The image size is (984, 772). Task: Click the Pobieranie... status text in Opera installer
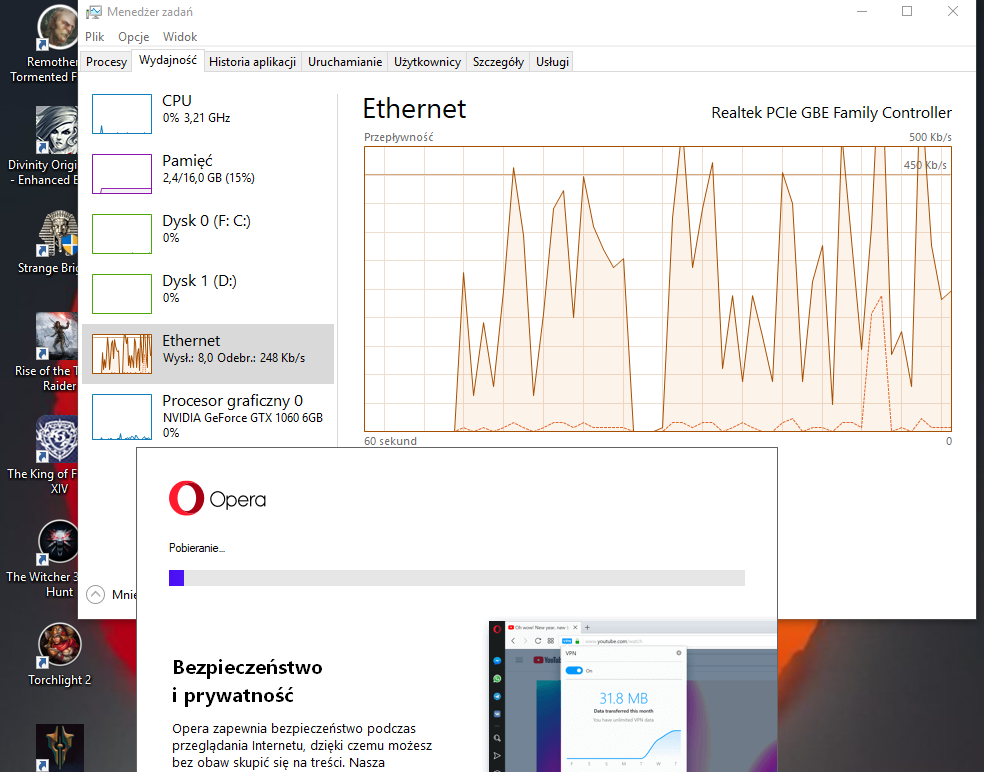click(196, 548)
